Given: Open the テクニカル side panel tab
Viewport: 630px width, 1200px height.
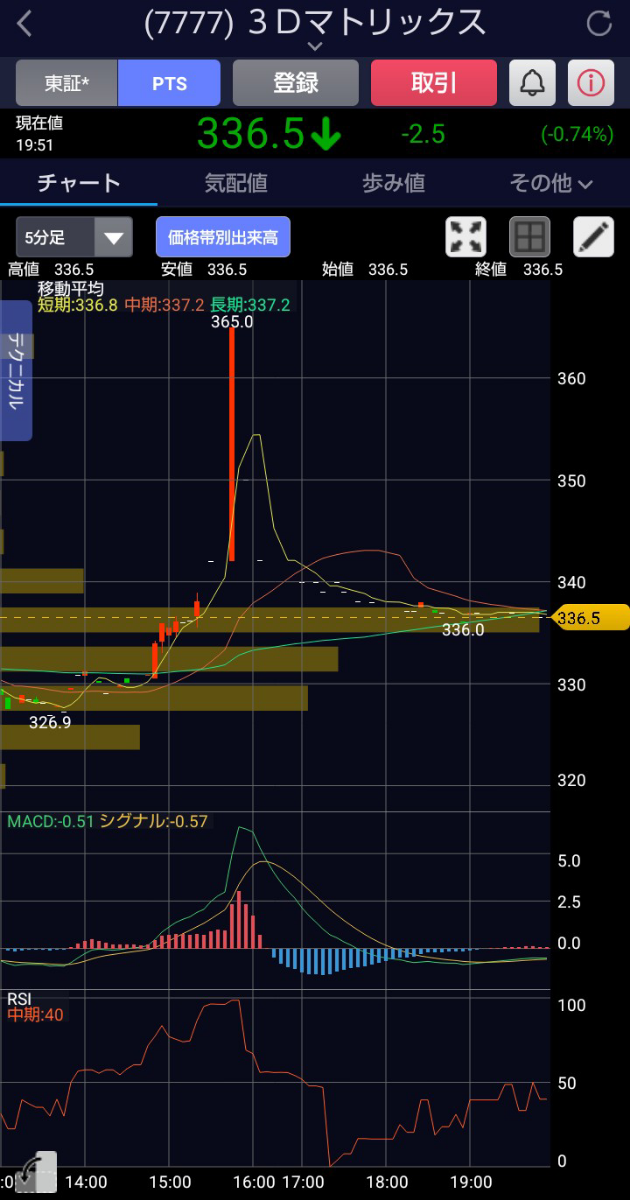Looking at the screenshot, I should click(x=17, y=372).
